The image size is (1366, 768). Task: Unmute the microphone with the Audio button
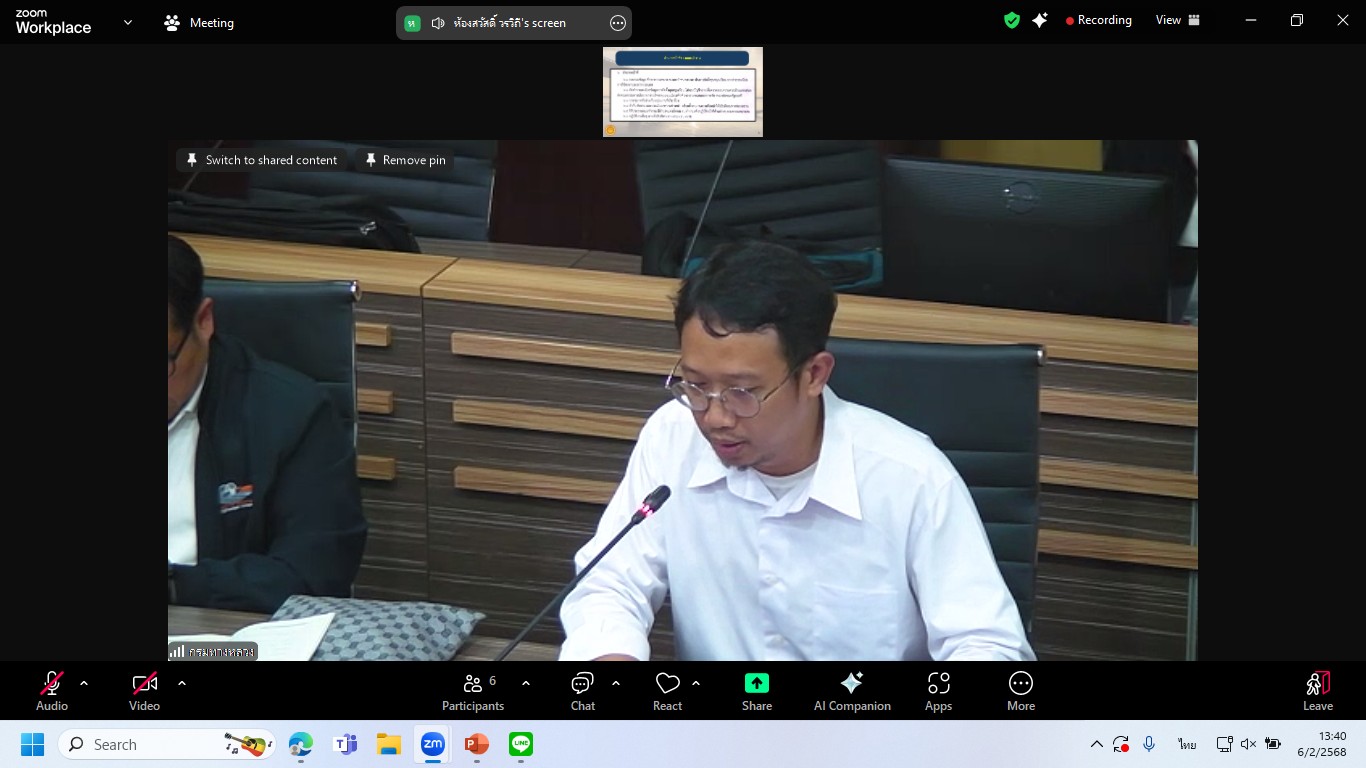pyautogui.click(x=52, y=691)
